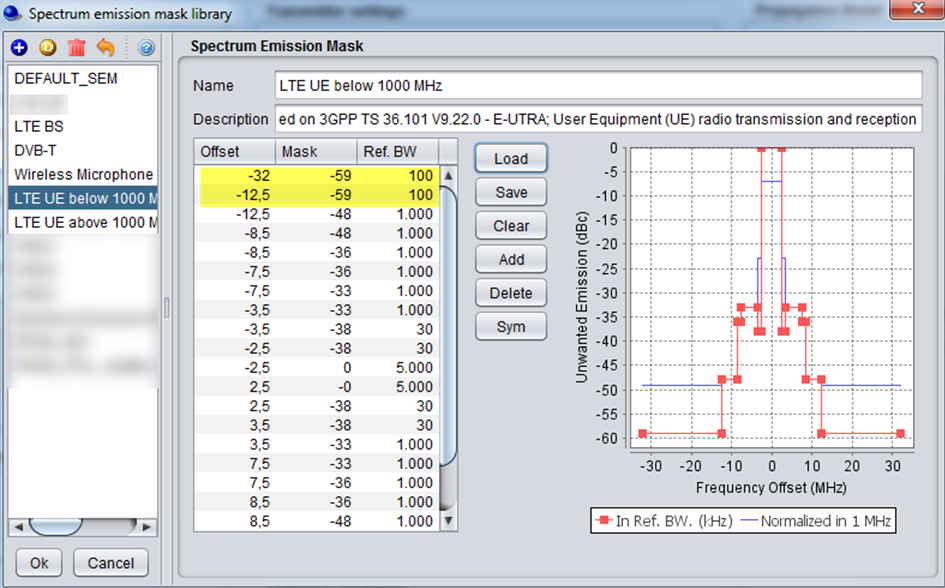The width and height of the screenshot is (945, 588).
Task: Click table scroll down arrow
Action: 448,521
